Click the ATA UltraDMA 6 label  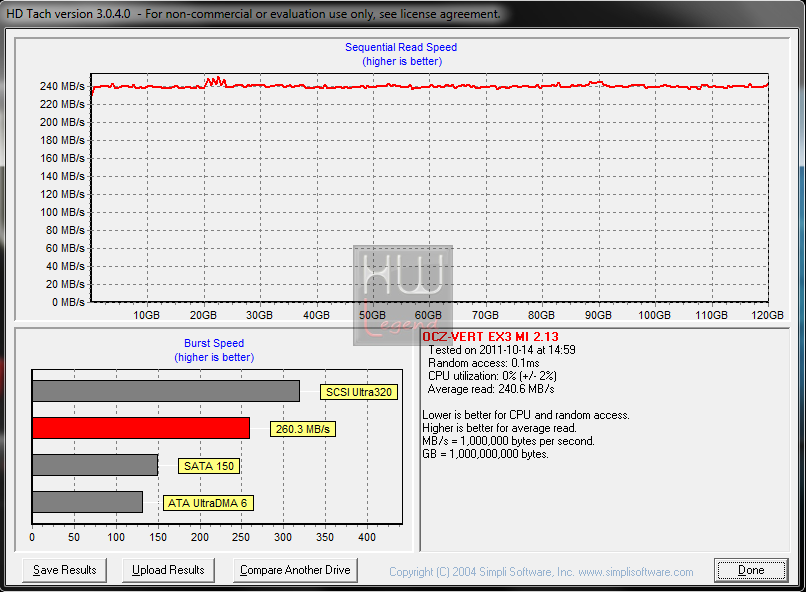pos(208,503)
